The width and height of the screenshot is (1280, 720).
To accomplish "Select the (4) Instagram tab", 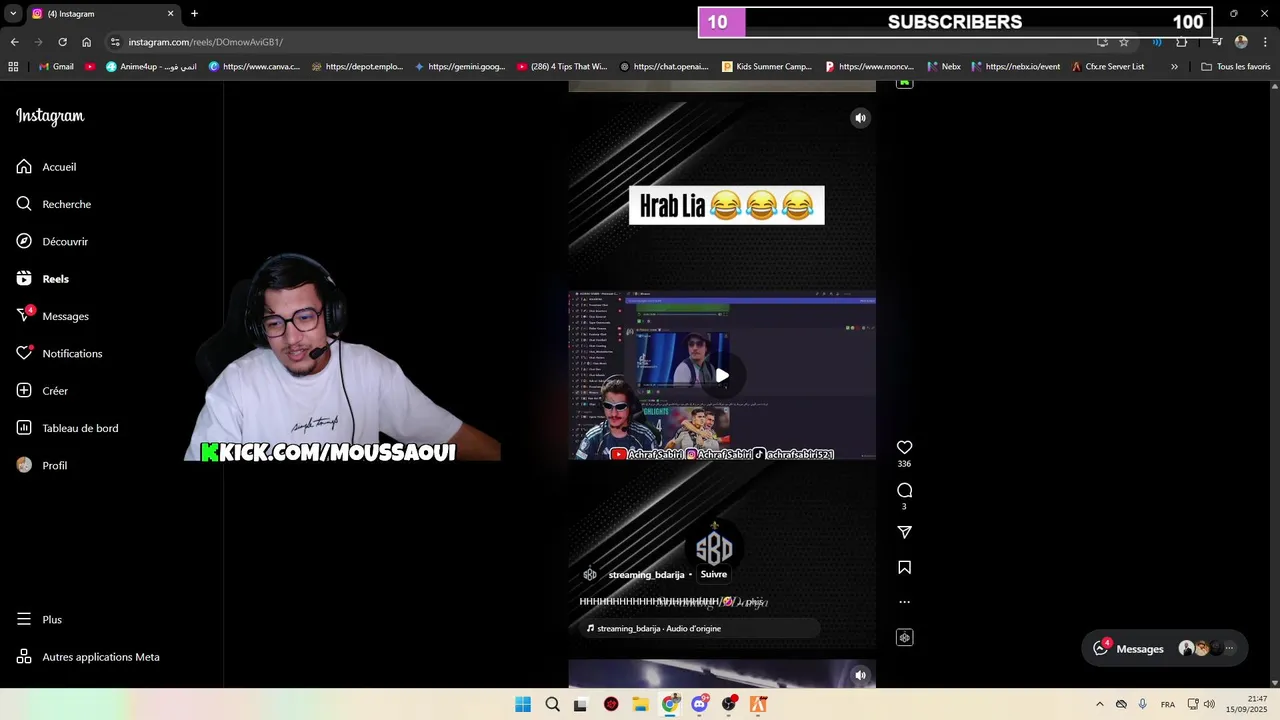I will [103, 14].
